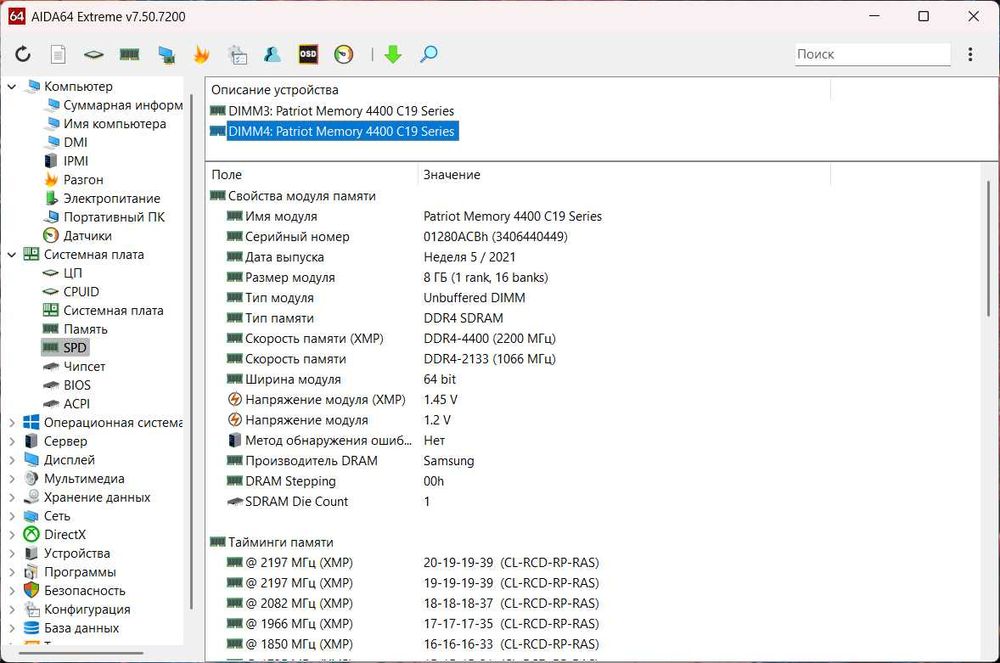Click the Скорость памяти (XMP) row
Image resolution: width=1000 pixels, height=663 pixels.
coord(391,339)
